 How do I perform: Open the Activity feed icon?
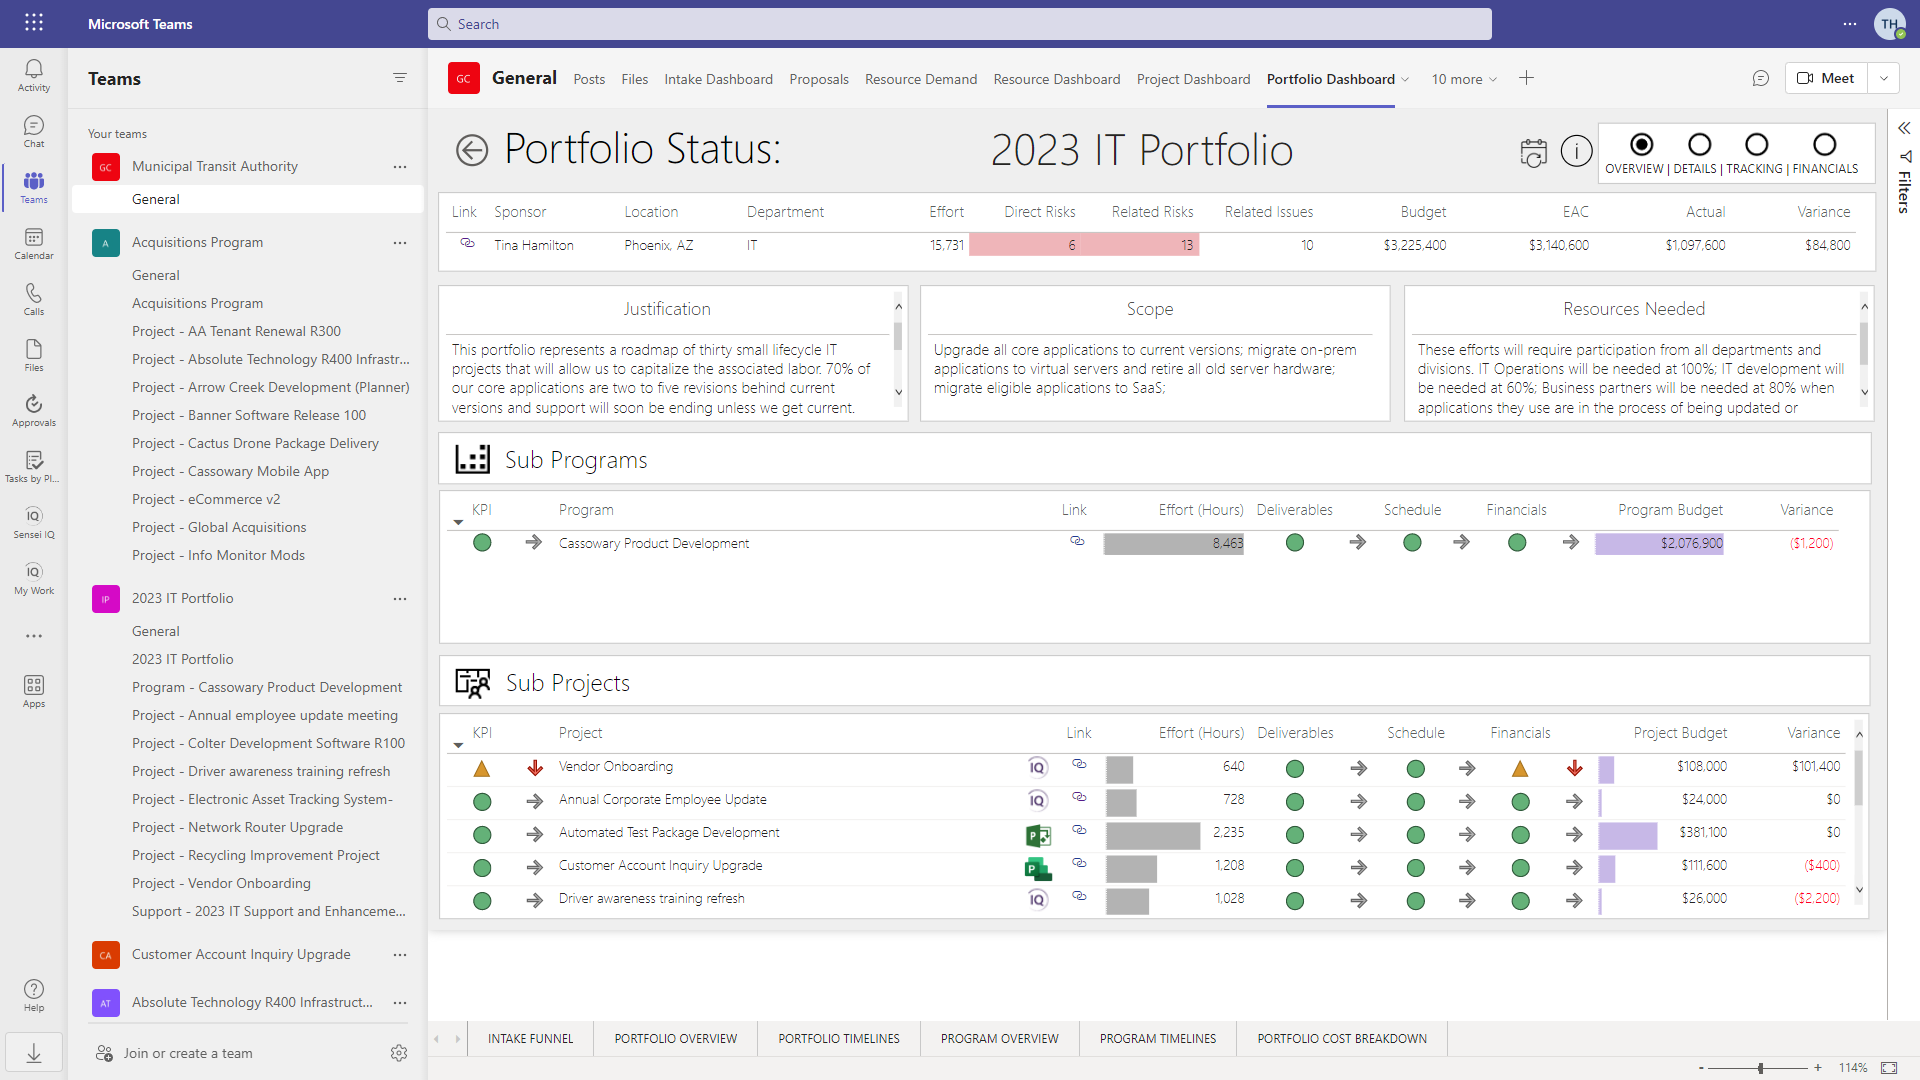pos(34,75)
